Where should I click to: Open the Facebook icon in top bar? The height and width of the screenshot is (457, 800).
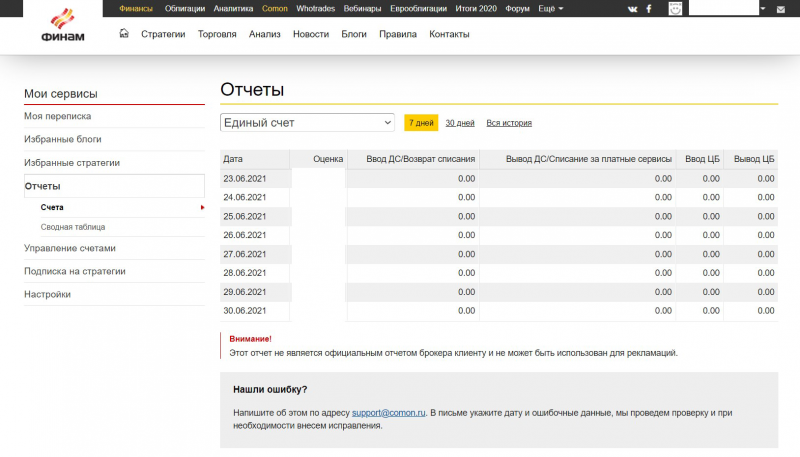(x=649, y=8)
